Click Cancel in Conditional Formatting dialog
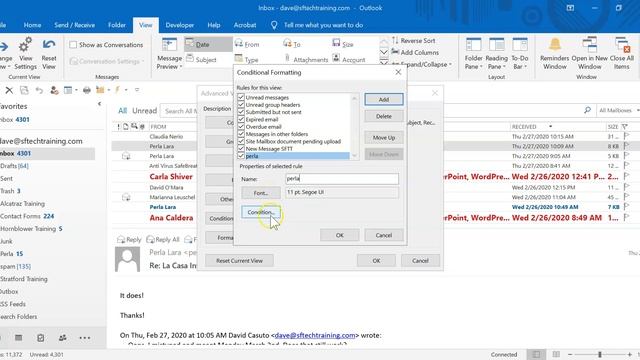The height and width of the screenshot is (360, 640). [x=384, y=235]
